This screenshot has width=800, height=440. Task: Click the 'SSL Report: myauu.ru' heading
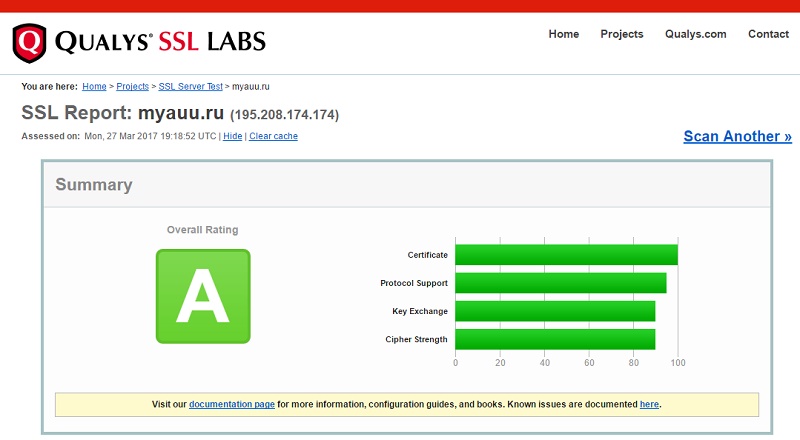point(122,113)
